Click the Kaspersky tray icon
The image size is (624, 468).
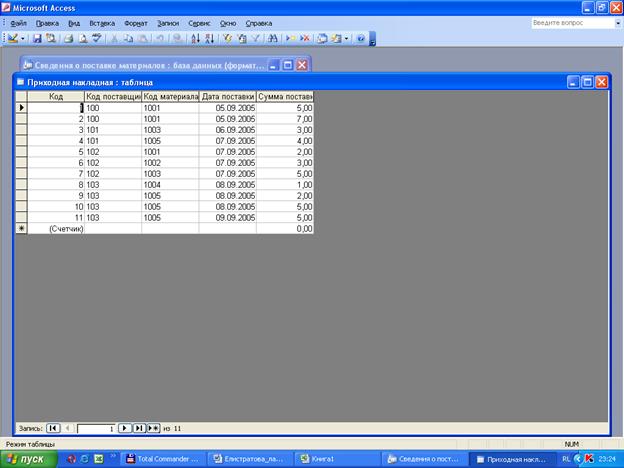coord(589,459)
